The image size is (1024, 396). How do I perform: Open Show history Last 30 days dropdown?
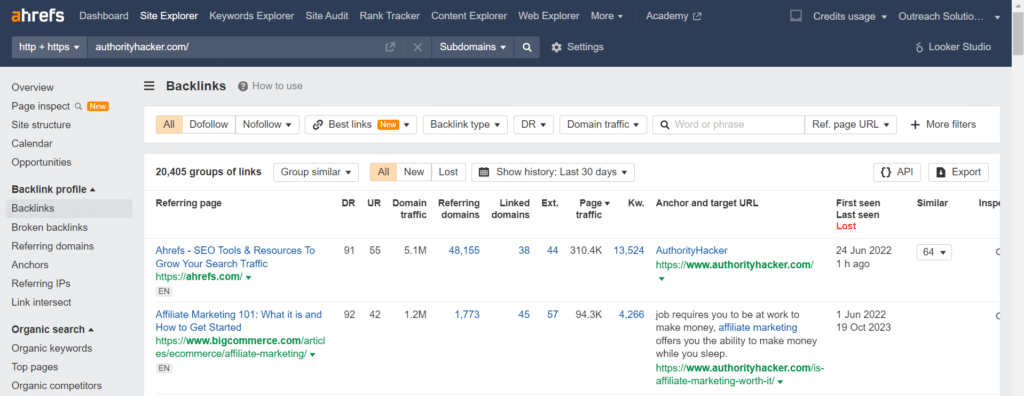[552, 172]
